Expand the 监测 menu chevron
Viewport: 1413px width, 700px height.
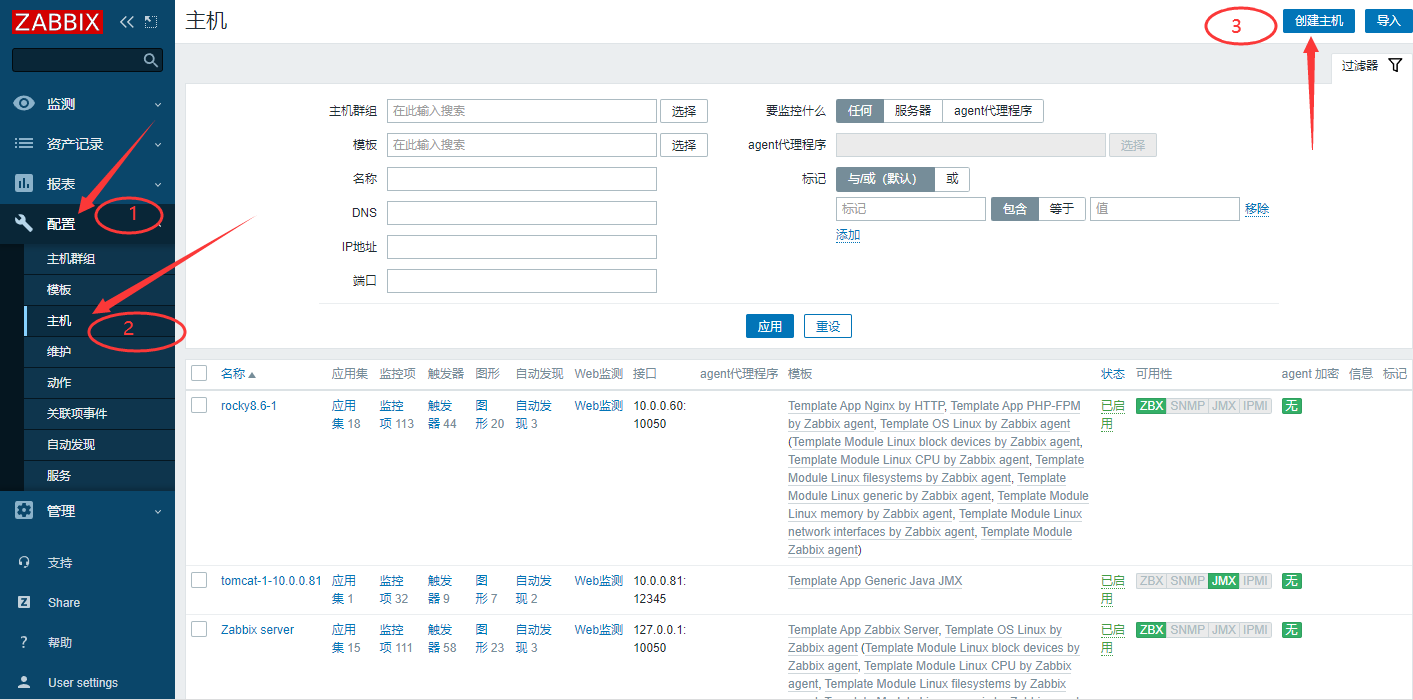click(157, 104)
